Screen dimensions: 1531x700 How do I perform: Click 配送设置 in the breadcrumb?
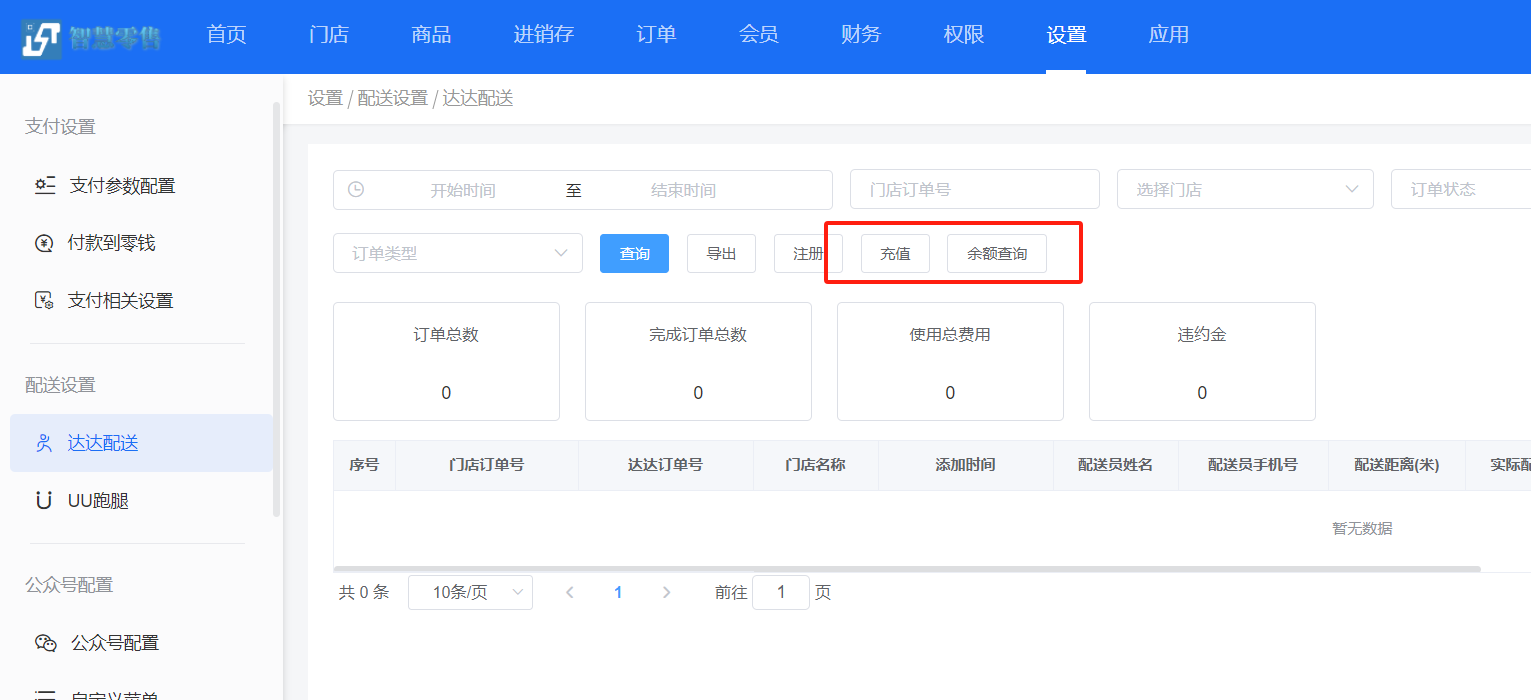(x=392, y=98)
